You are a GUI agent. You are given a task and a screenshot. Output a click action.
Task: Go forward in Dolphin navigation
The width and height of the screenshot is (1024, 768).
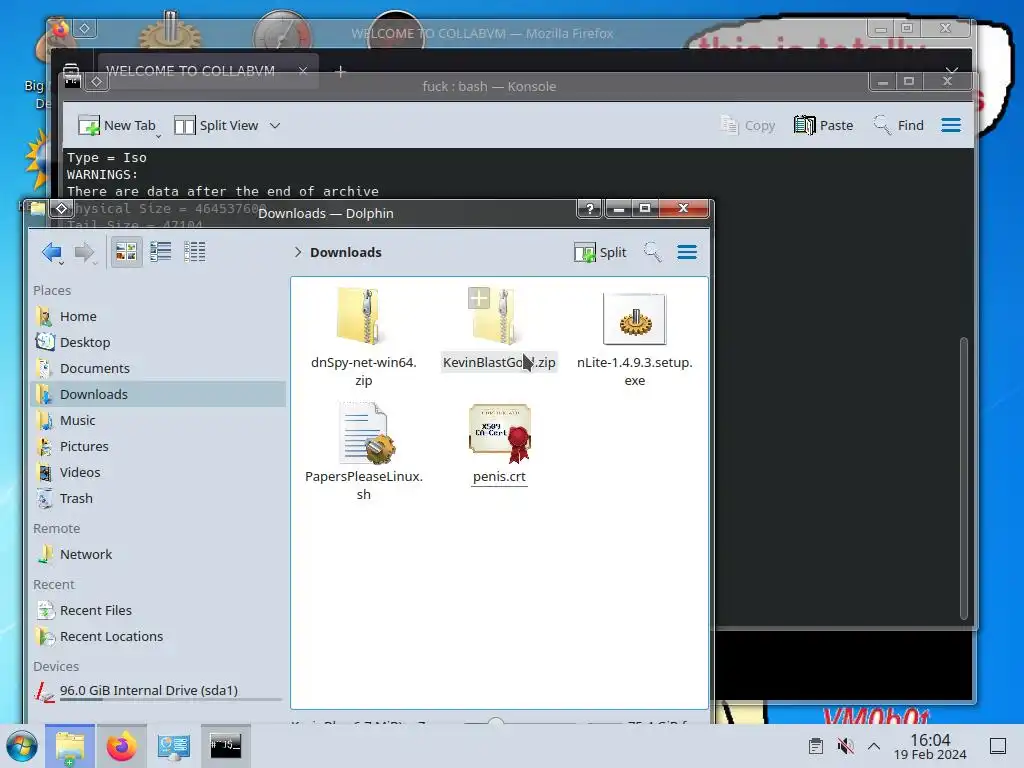click(84, 253)
